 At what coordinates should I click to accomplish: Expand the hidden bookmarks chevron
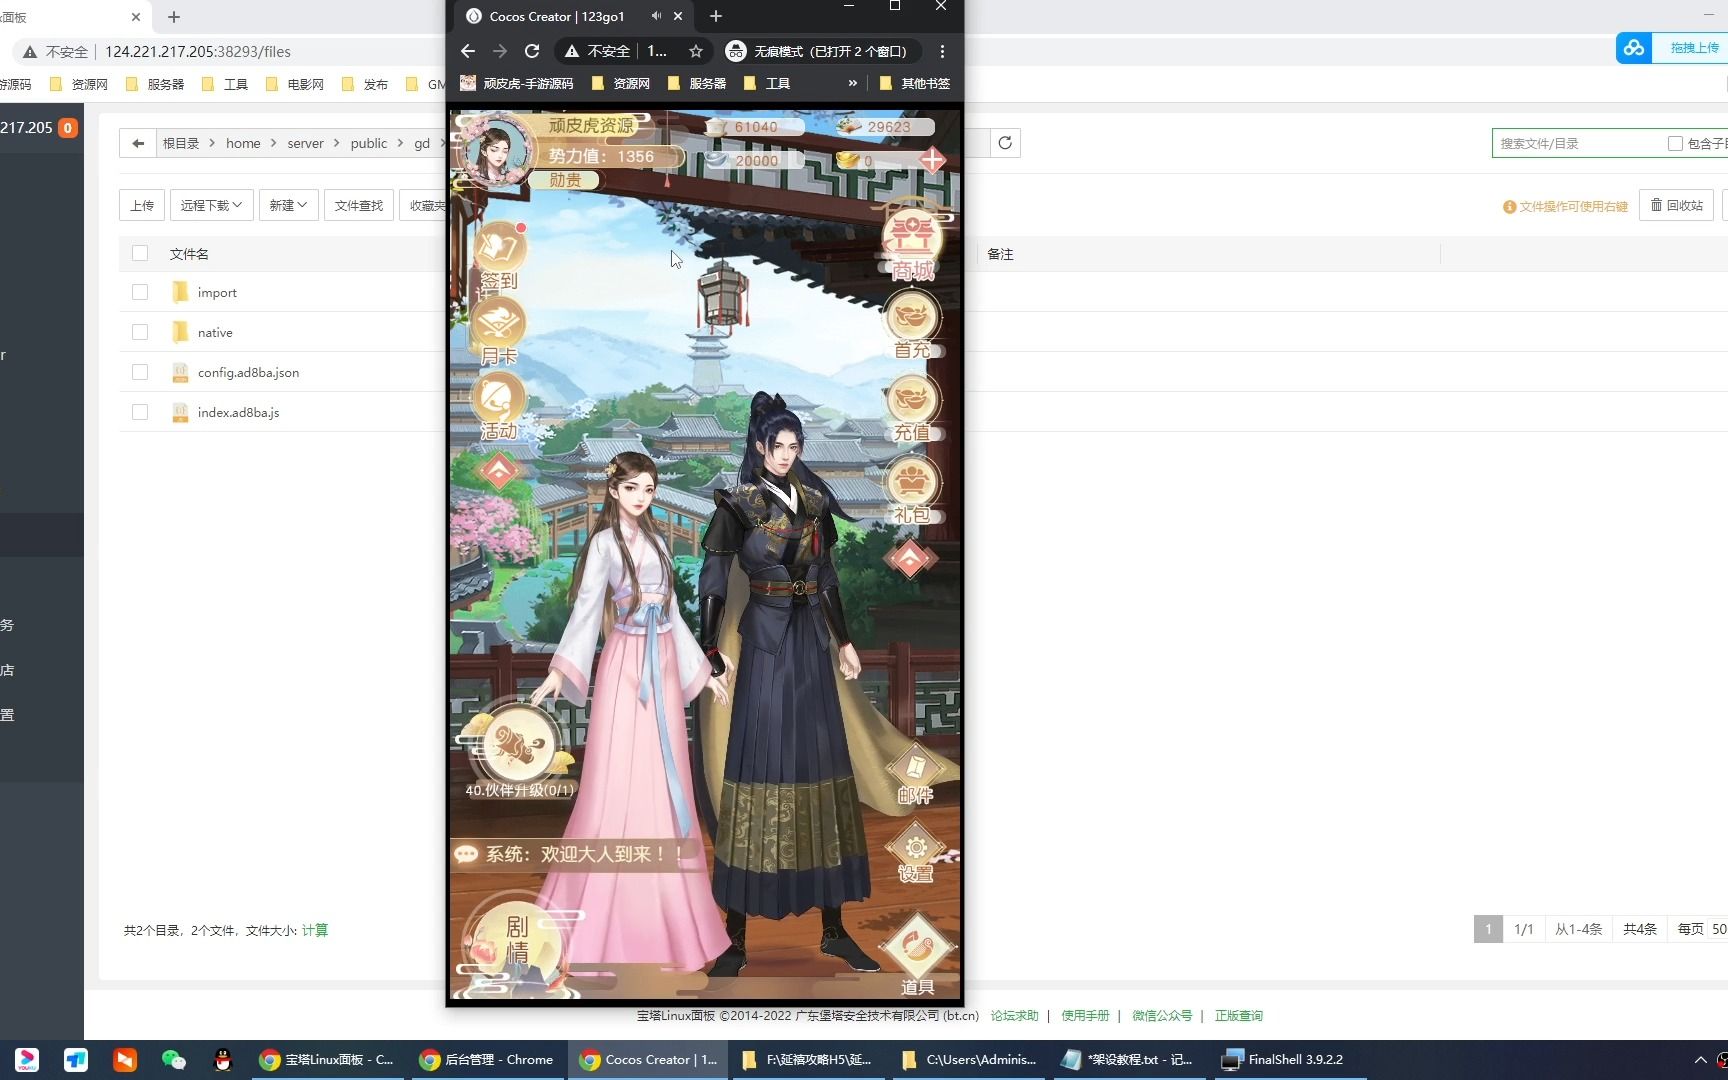click(852, 83)
